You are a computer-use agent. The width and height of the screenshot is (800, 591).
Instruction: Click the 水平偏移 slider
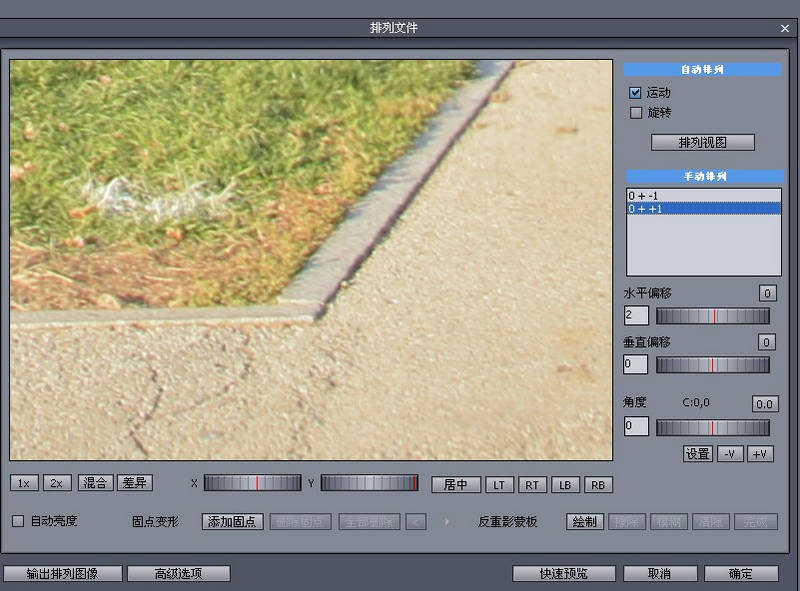712,316
